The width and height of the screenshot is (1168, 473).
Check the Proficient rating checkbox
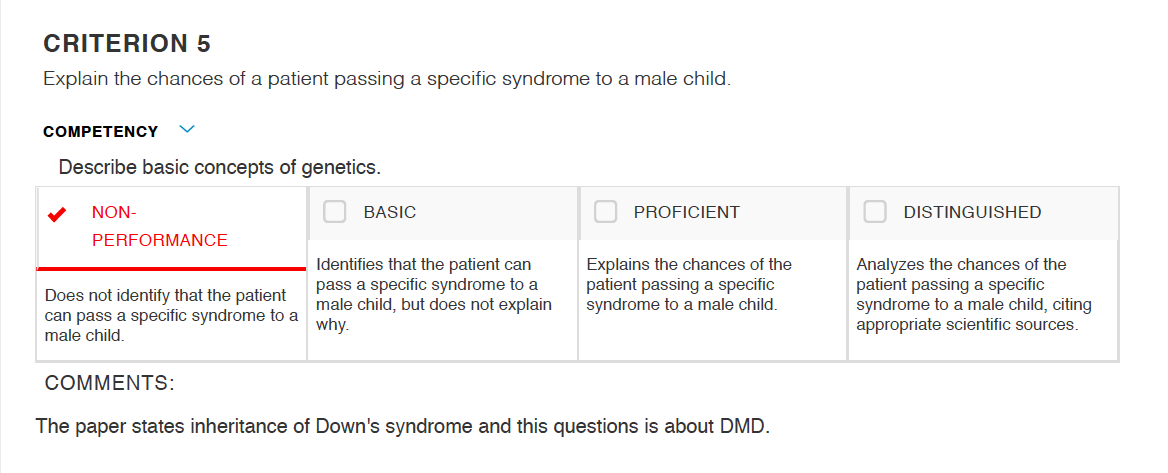[605, 212]
